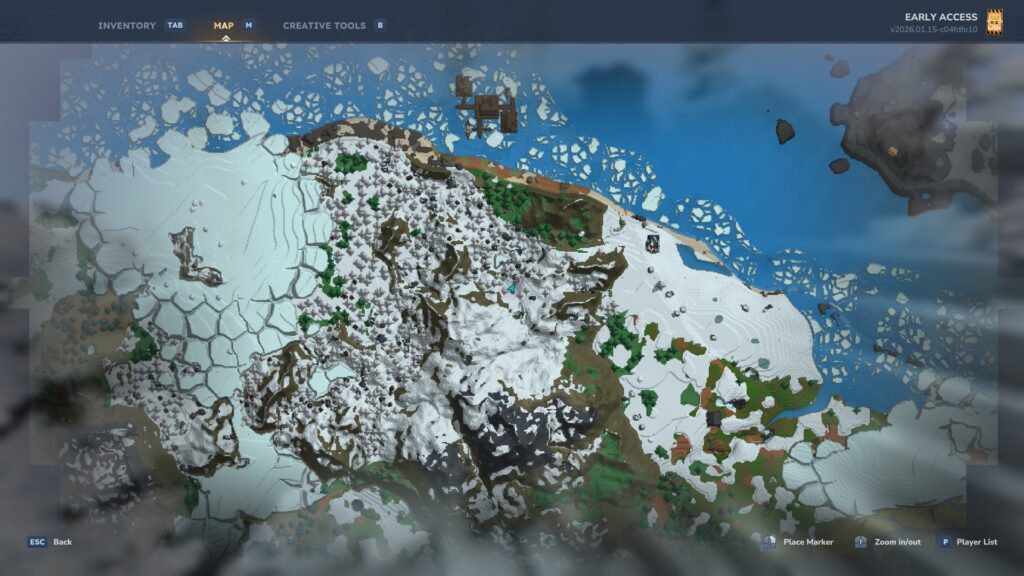
Task: Click the Early Access label
Action: (x=940, y=17)
